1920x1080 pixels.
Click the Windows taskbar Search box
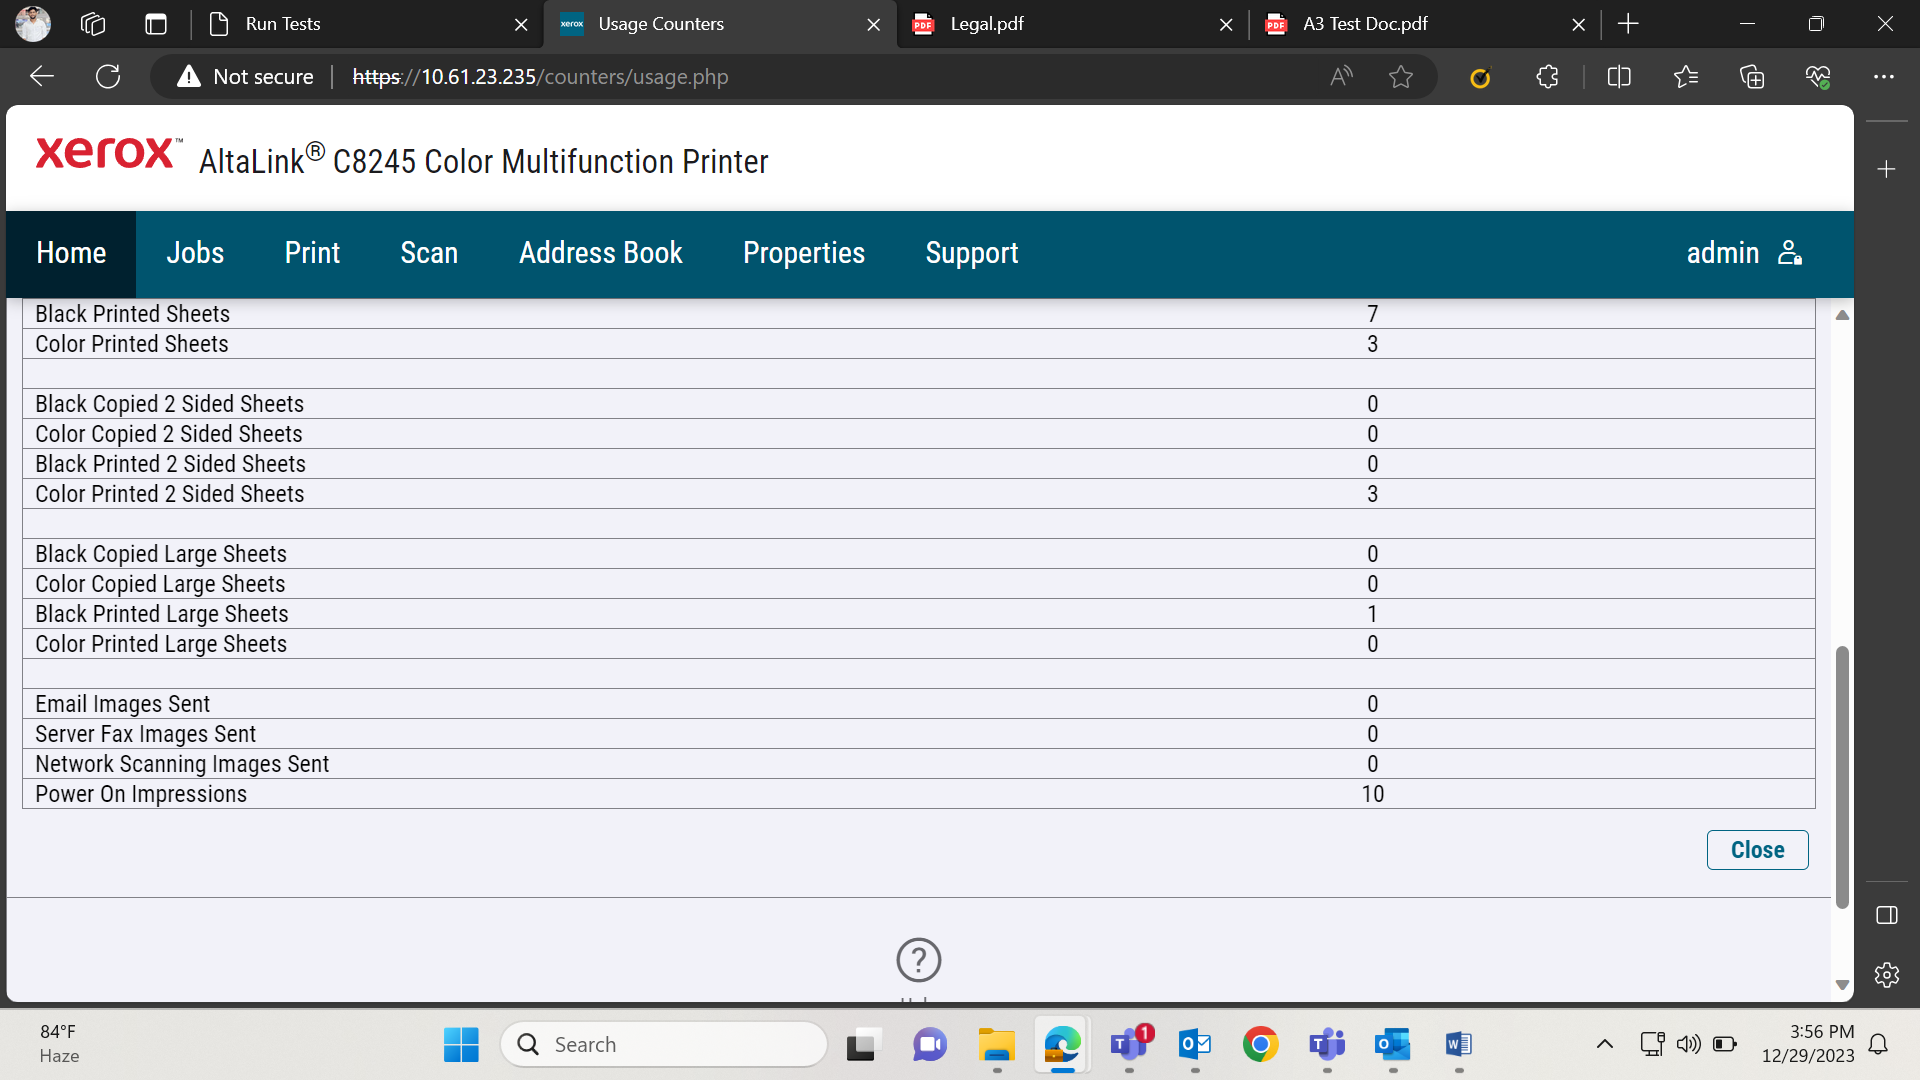click(x=664, y=1045)
